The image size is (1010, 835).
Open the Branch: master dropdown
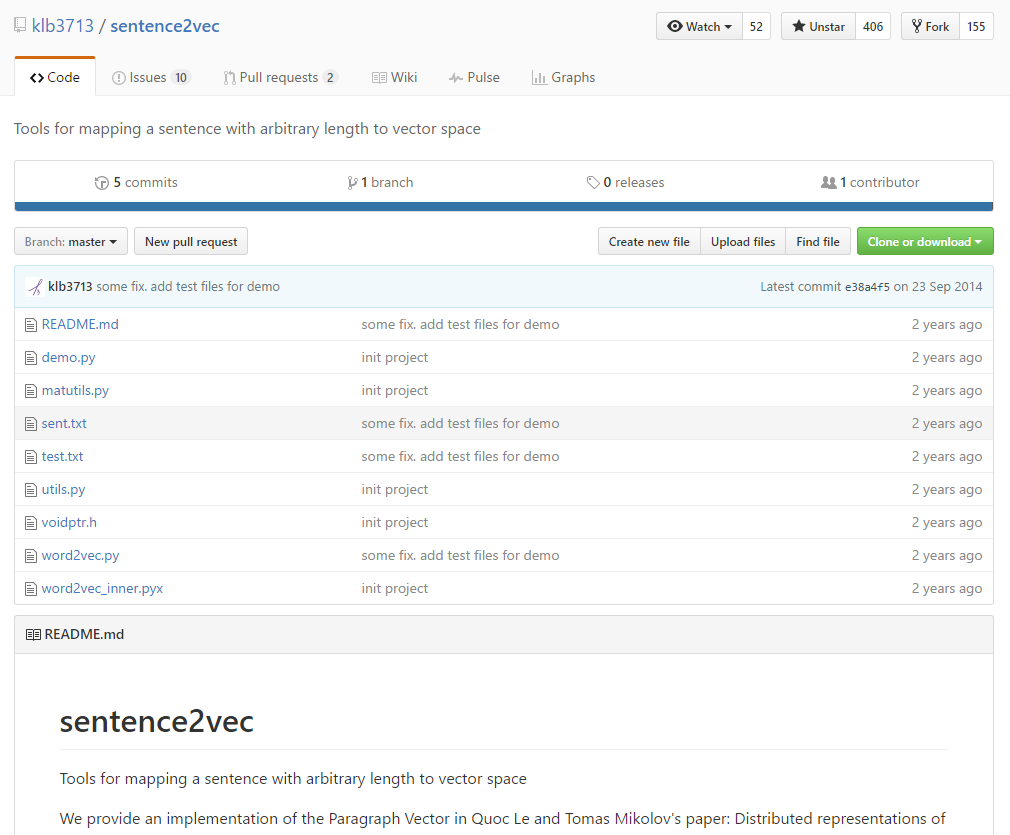(71, 242)
